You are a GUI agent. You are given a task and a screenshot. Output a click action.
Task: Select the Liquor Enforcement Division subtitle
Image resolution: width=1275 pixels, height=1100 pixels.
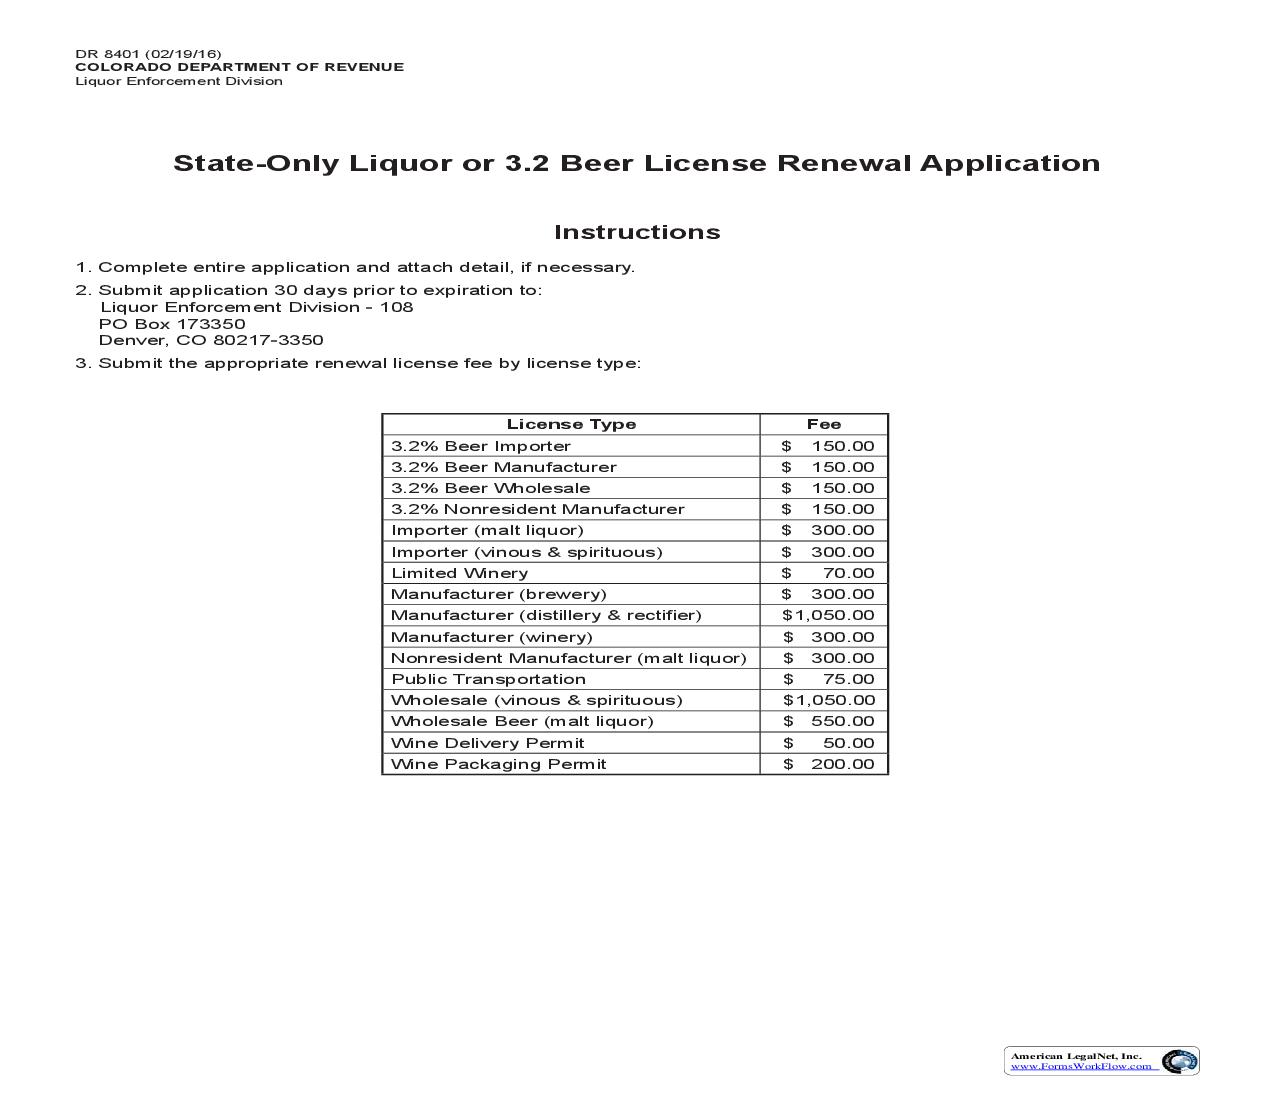(178, 80)
